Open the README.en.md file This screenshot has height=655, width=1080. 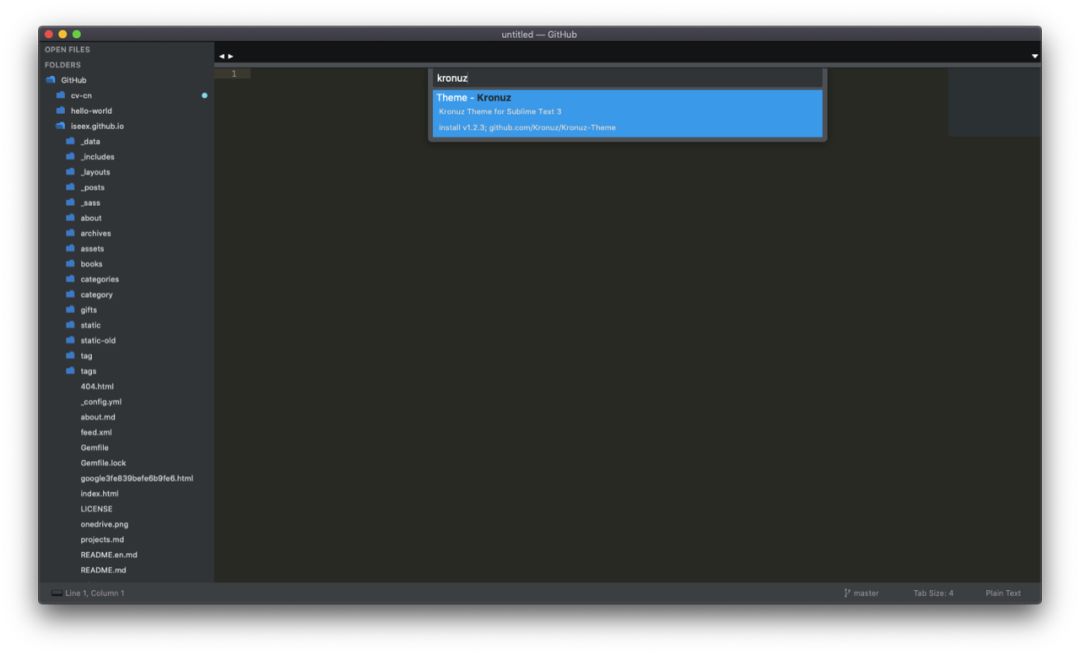109,554
